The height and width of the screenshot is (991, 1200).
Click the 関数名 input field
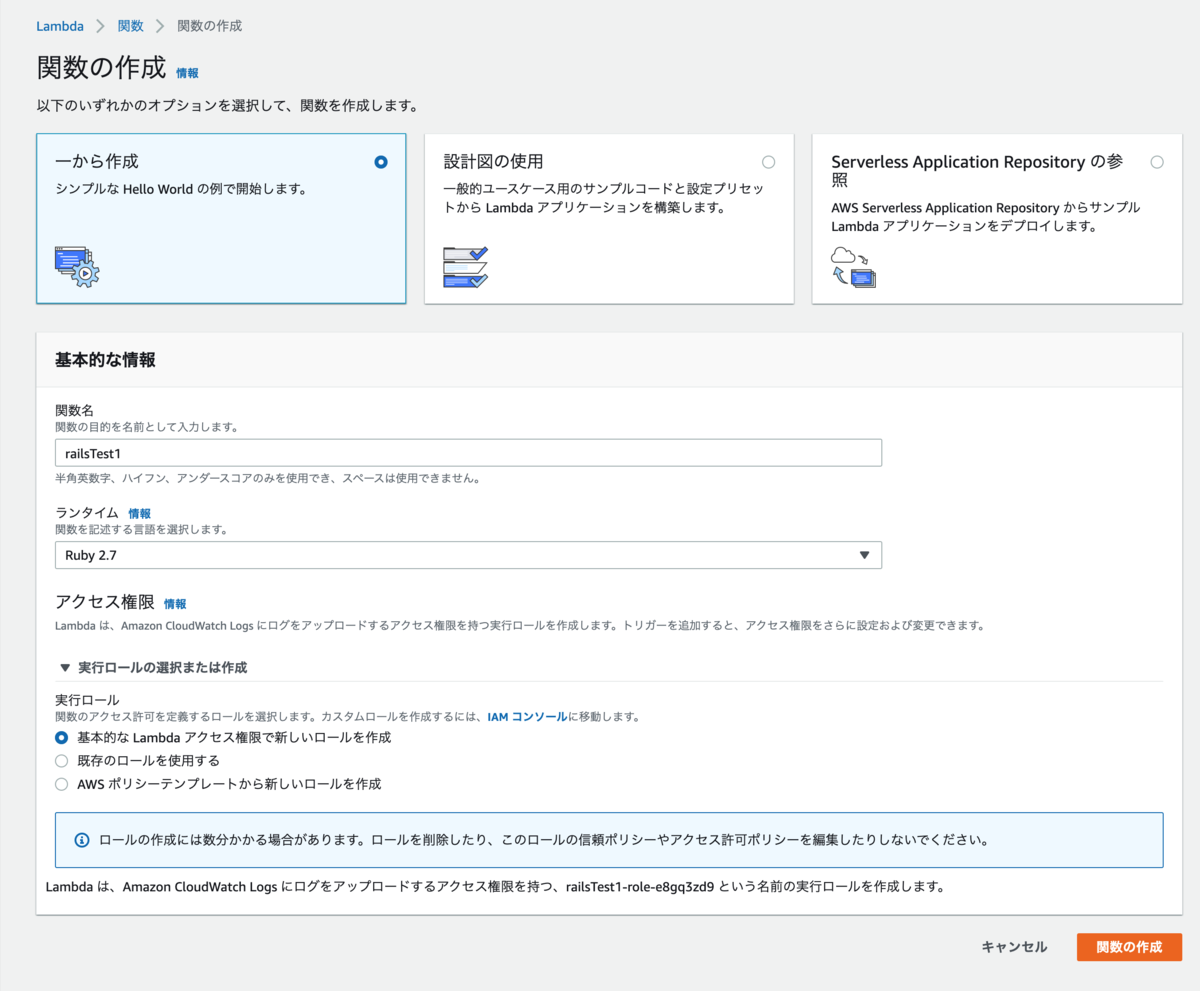[x=468, y=453]
